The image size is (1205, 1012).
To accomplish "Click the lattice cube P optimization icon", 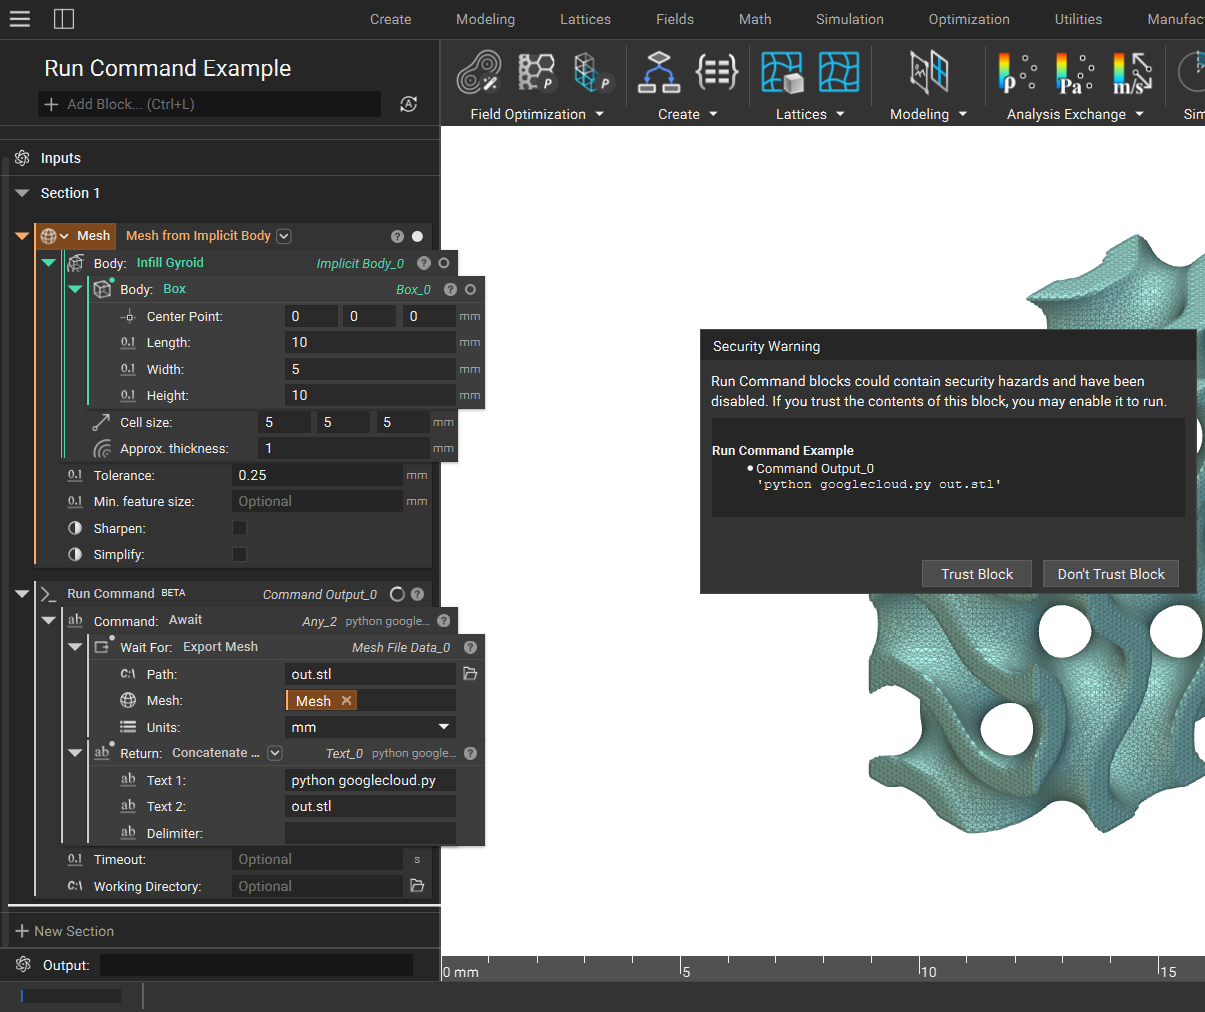I will click(x=592, y=72).
